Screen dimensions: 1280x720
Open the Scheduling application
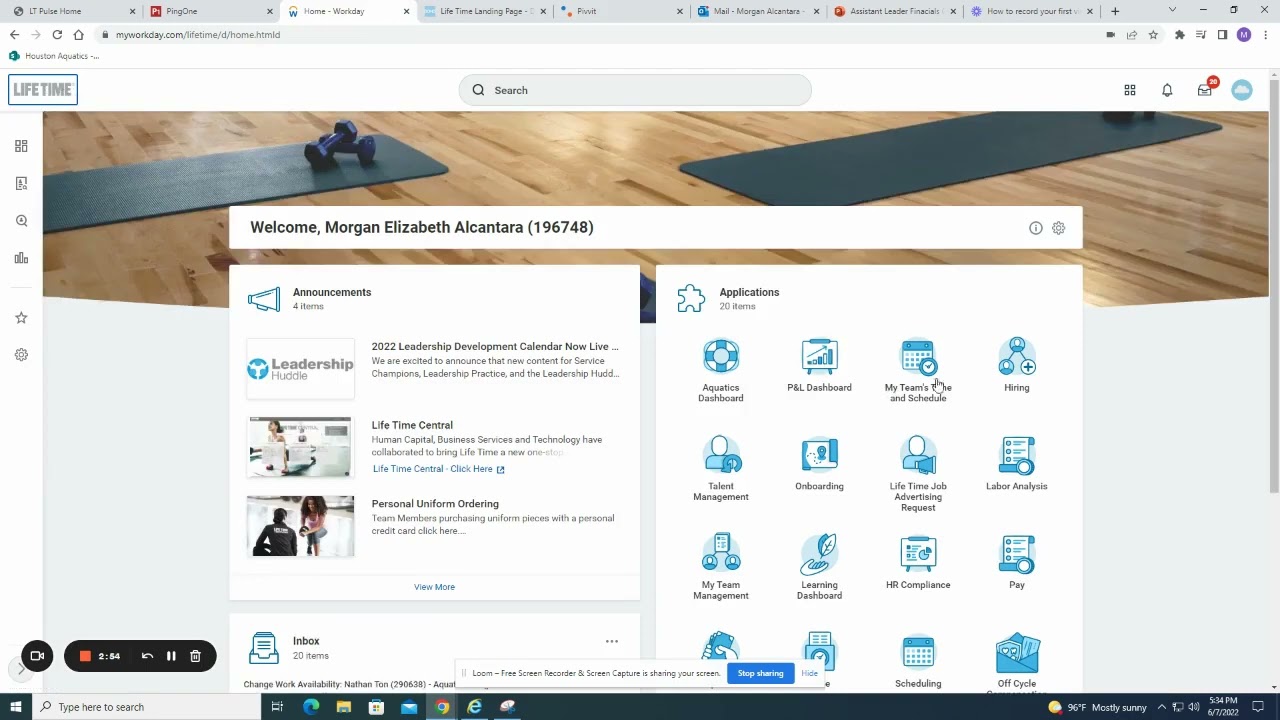tap(918, 660)
